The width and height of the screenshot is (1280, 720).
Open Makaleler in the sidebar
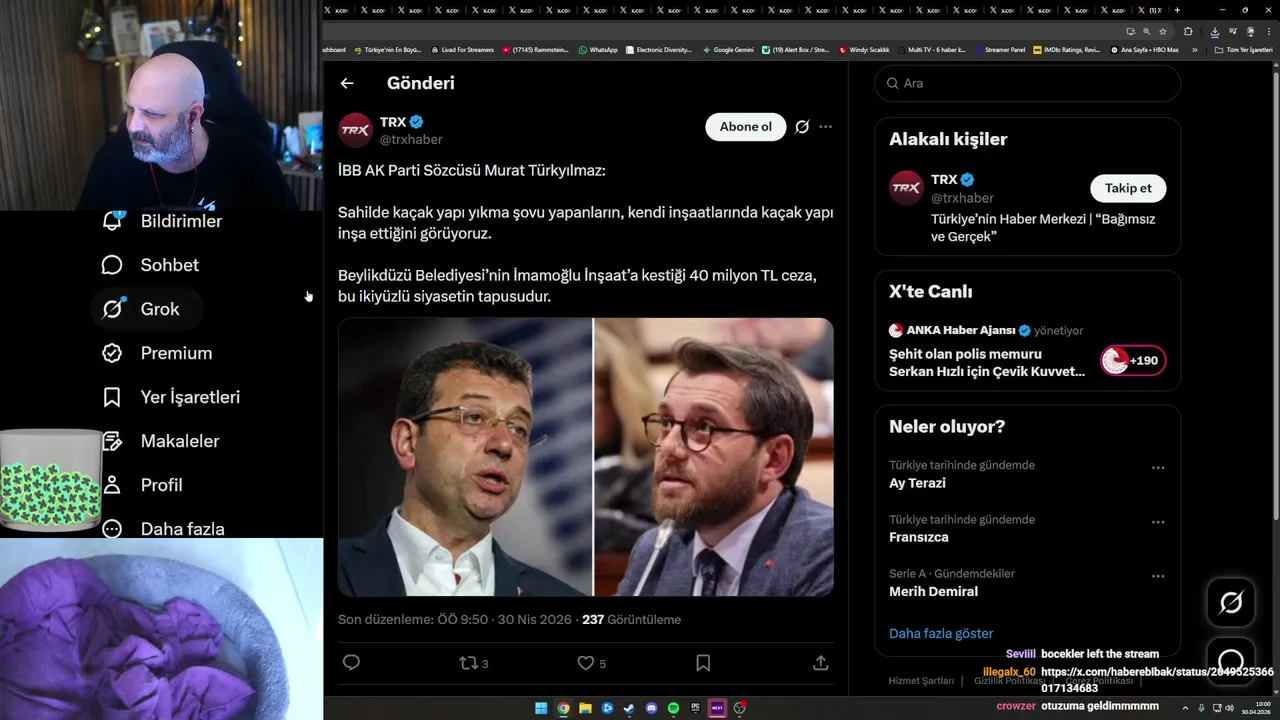coord(160,441)
